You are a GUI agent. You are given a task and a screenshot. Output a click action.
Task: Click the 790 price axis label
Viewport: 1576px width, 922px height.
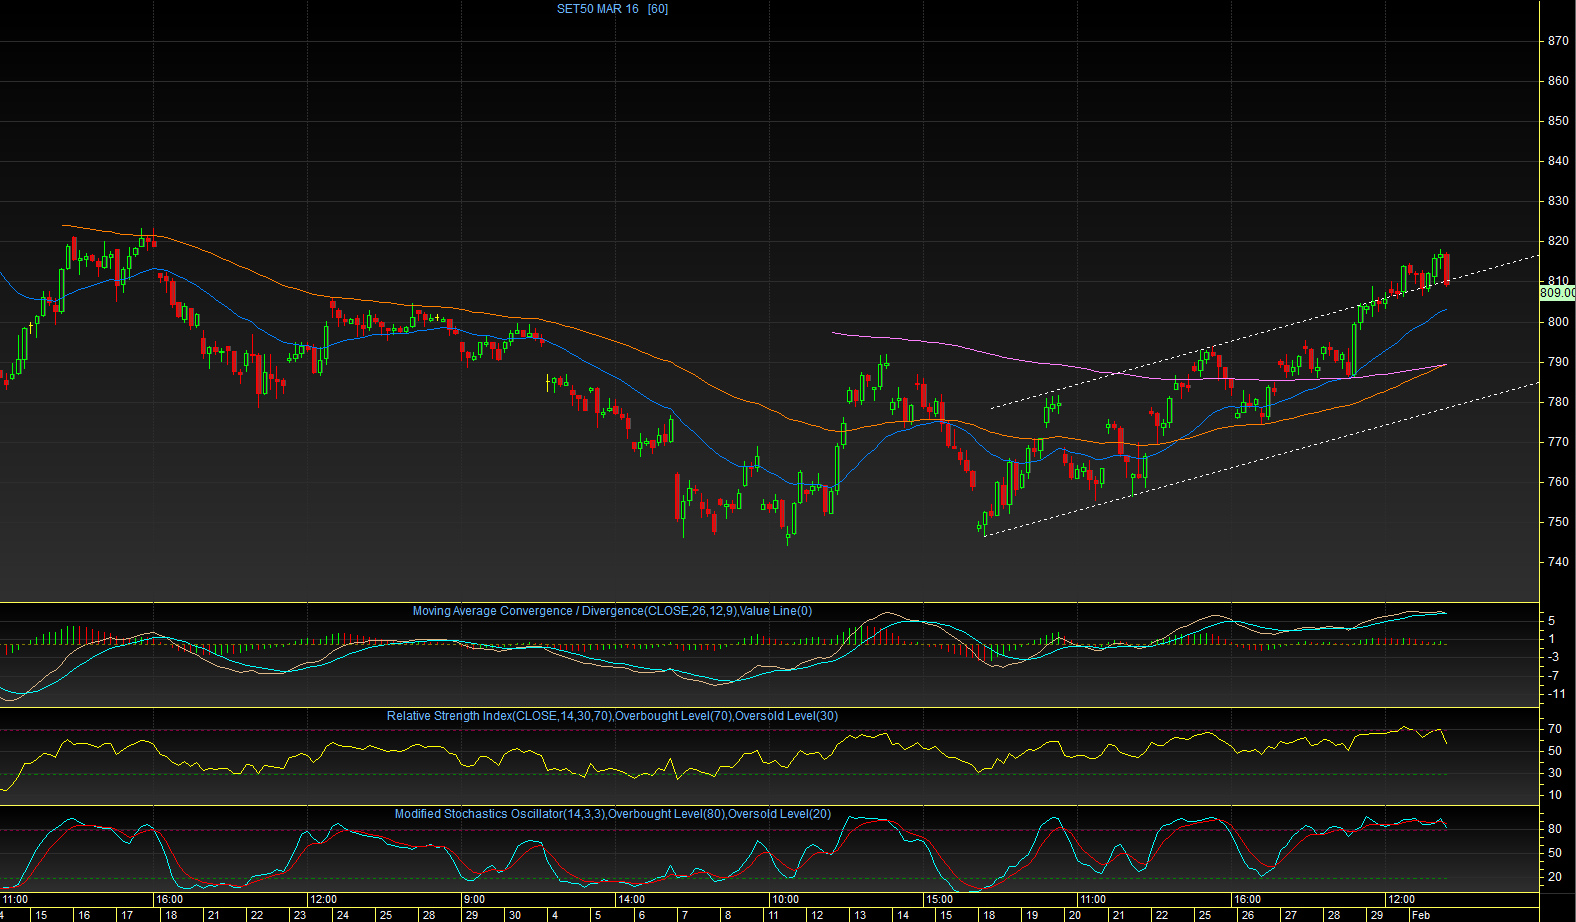[1557, 362]
